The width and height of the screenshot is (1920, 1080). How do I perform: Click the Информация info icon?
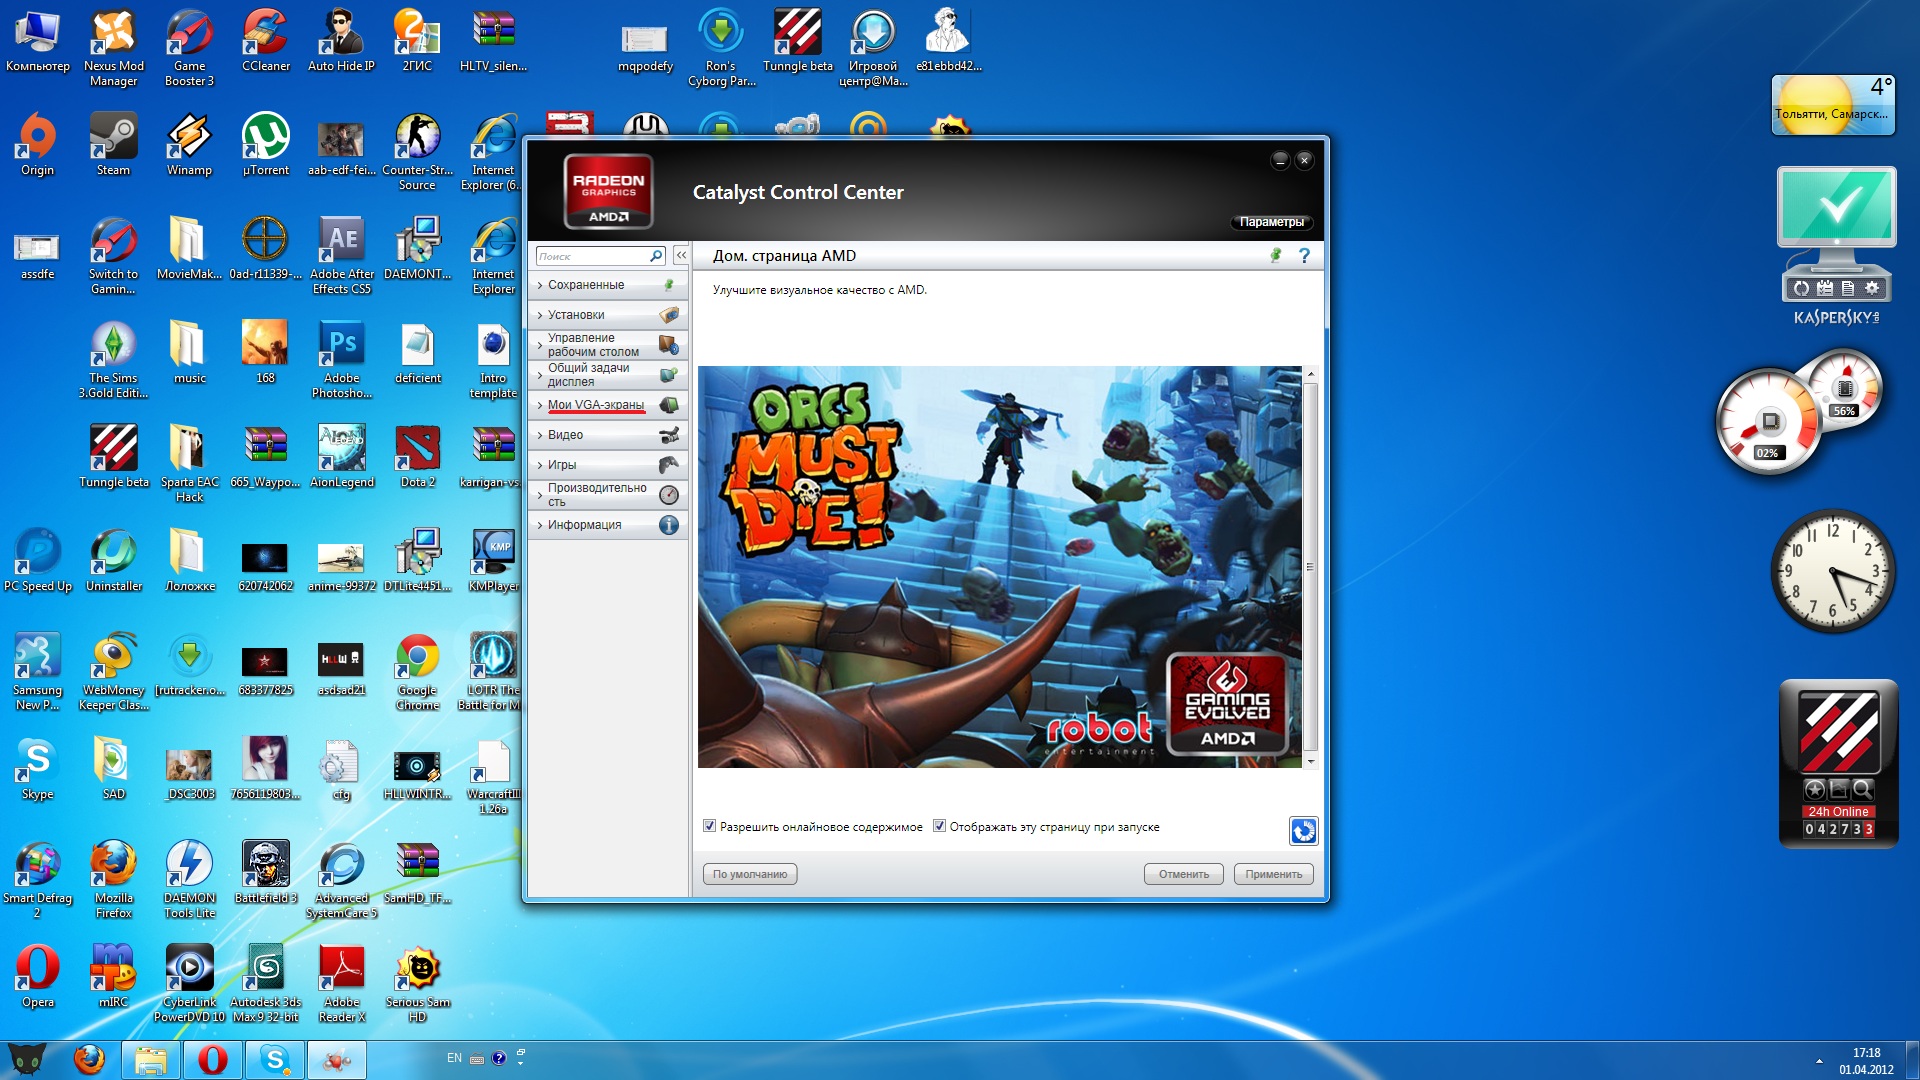tap(669, 525)
